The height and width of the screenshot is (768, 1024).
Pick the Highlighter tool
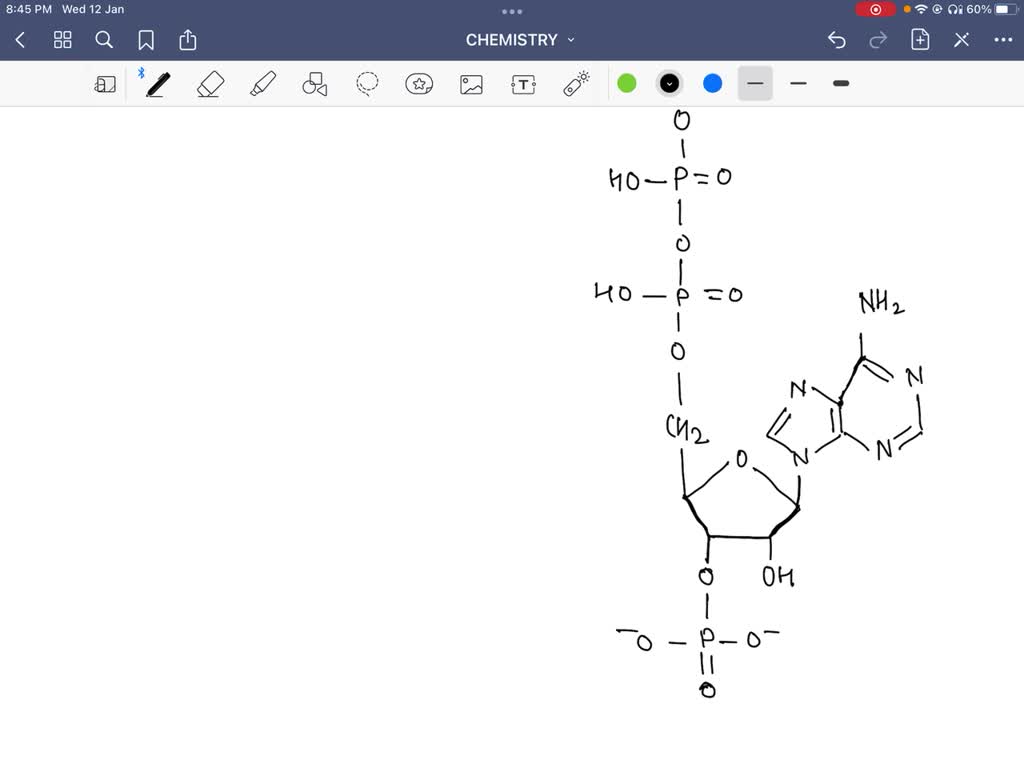[x=262, y=84]
